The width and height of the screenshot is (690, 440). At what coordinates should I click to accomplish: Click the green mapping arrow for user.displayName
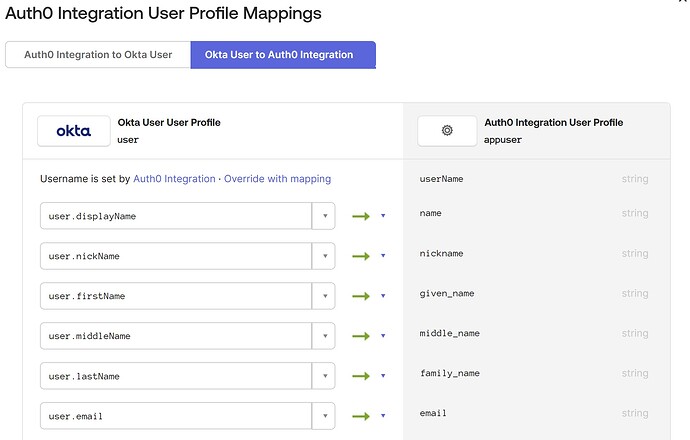pyautogui.click(x=362, y=216)
